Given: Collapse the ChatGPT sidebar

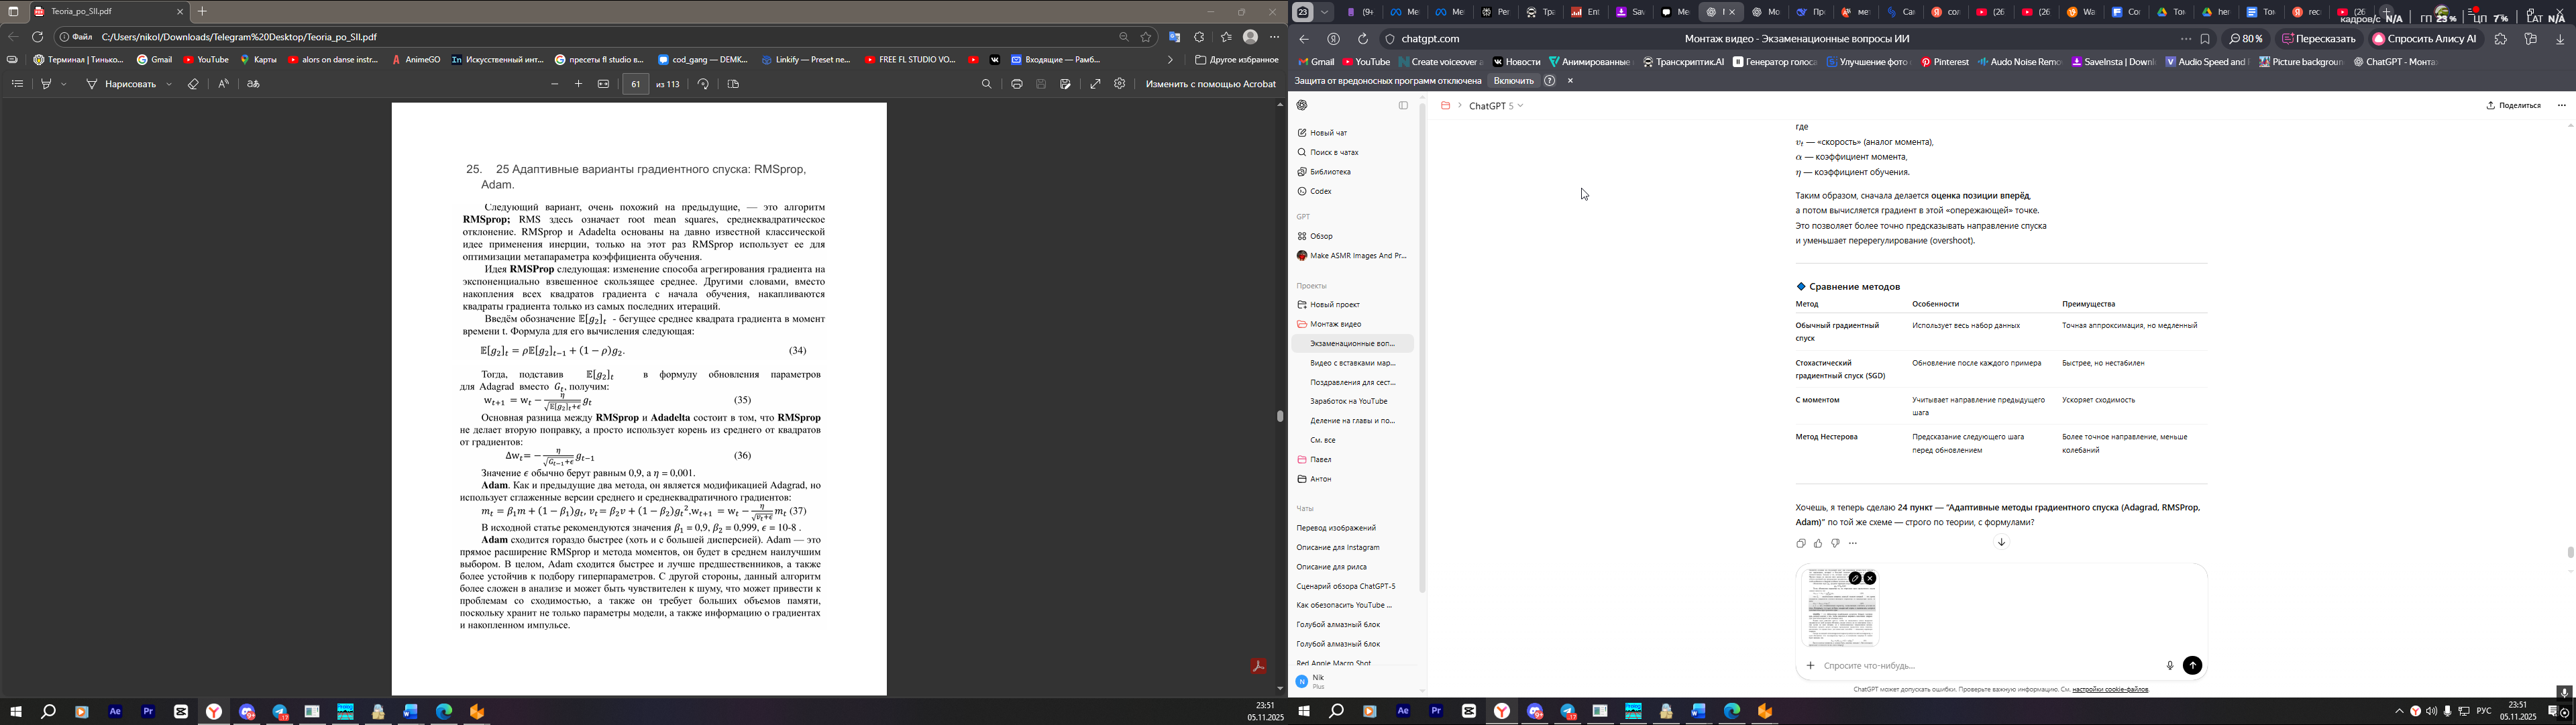Looking at the screenshot, I should (1403, 106).
